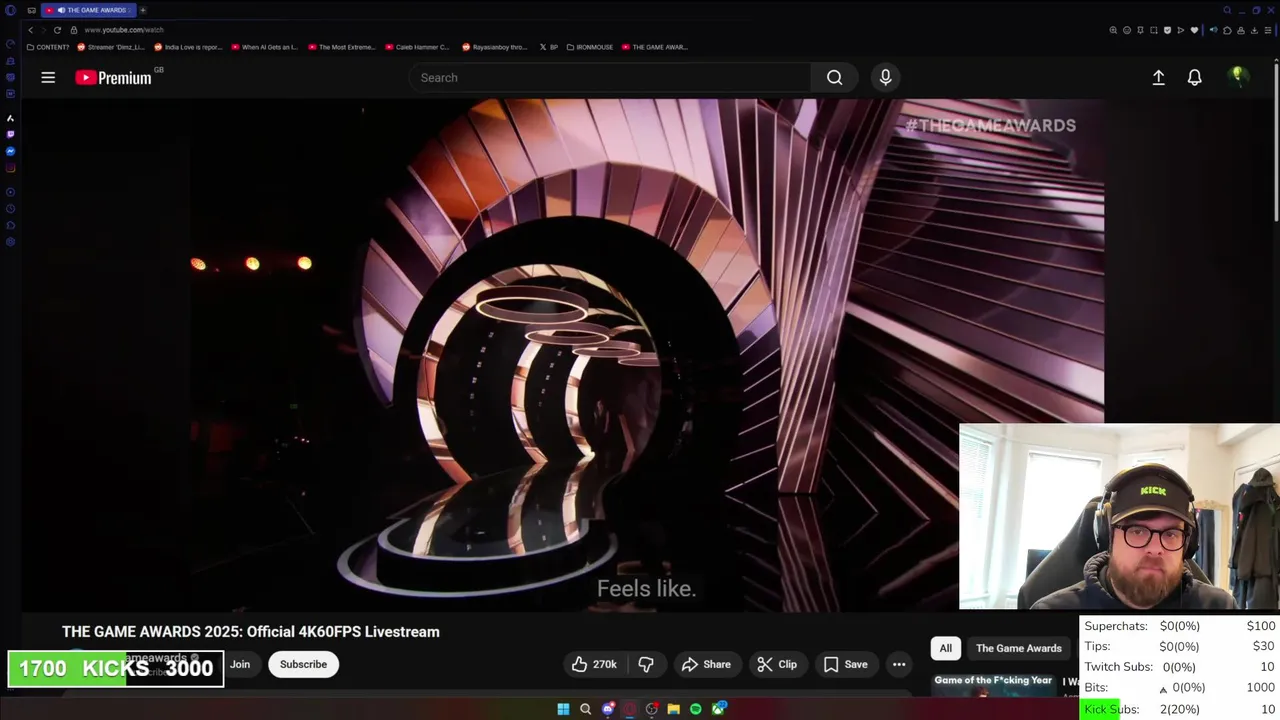The image size is (1280, 720).
Task: Open history clock in sidebar
Action: pos(10,209)
